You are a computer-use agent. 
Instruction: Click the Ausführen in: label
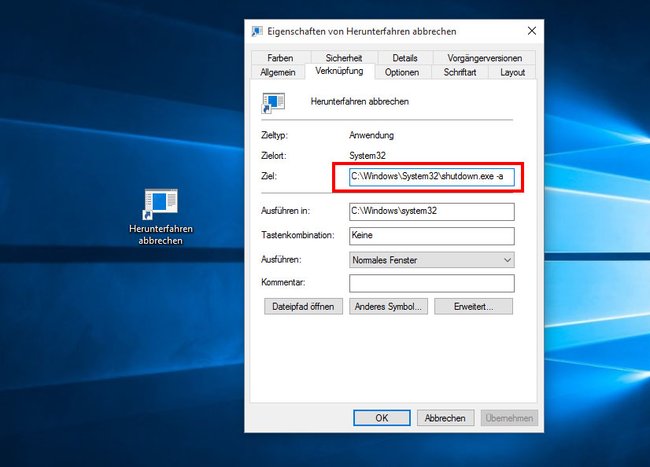(285, 211)
